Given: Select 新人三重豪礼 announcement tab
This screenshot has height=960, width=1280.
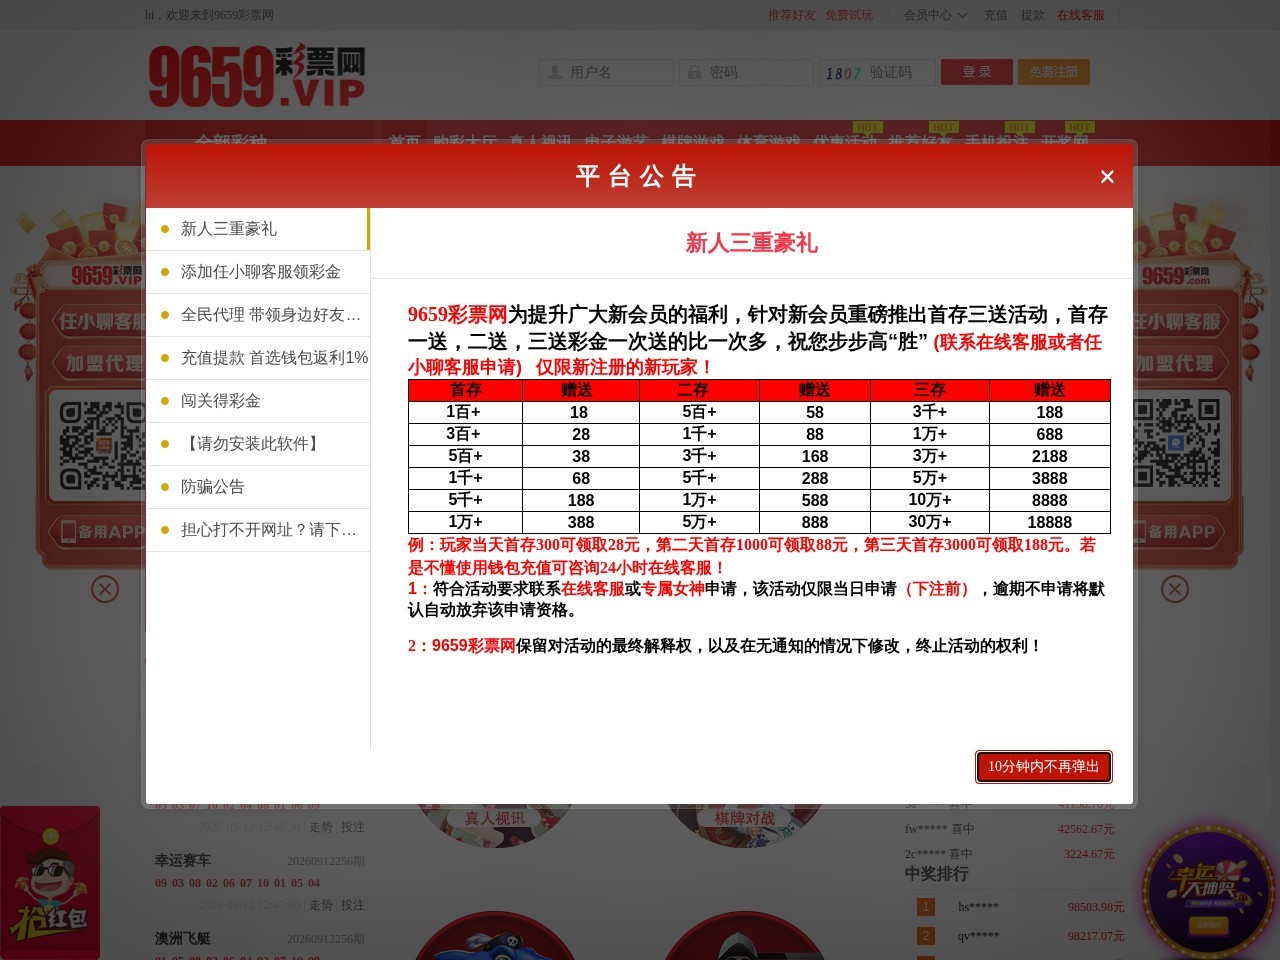Looking at the screenshot, I should (258, 229).
